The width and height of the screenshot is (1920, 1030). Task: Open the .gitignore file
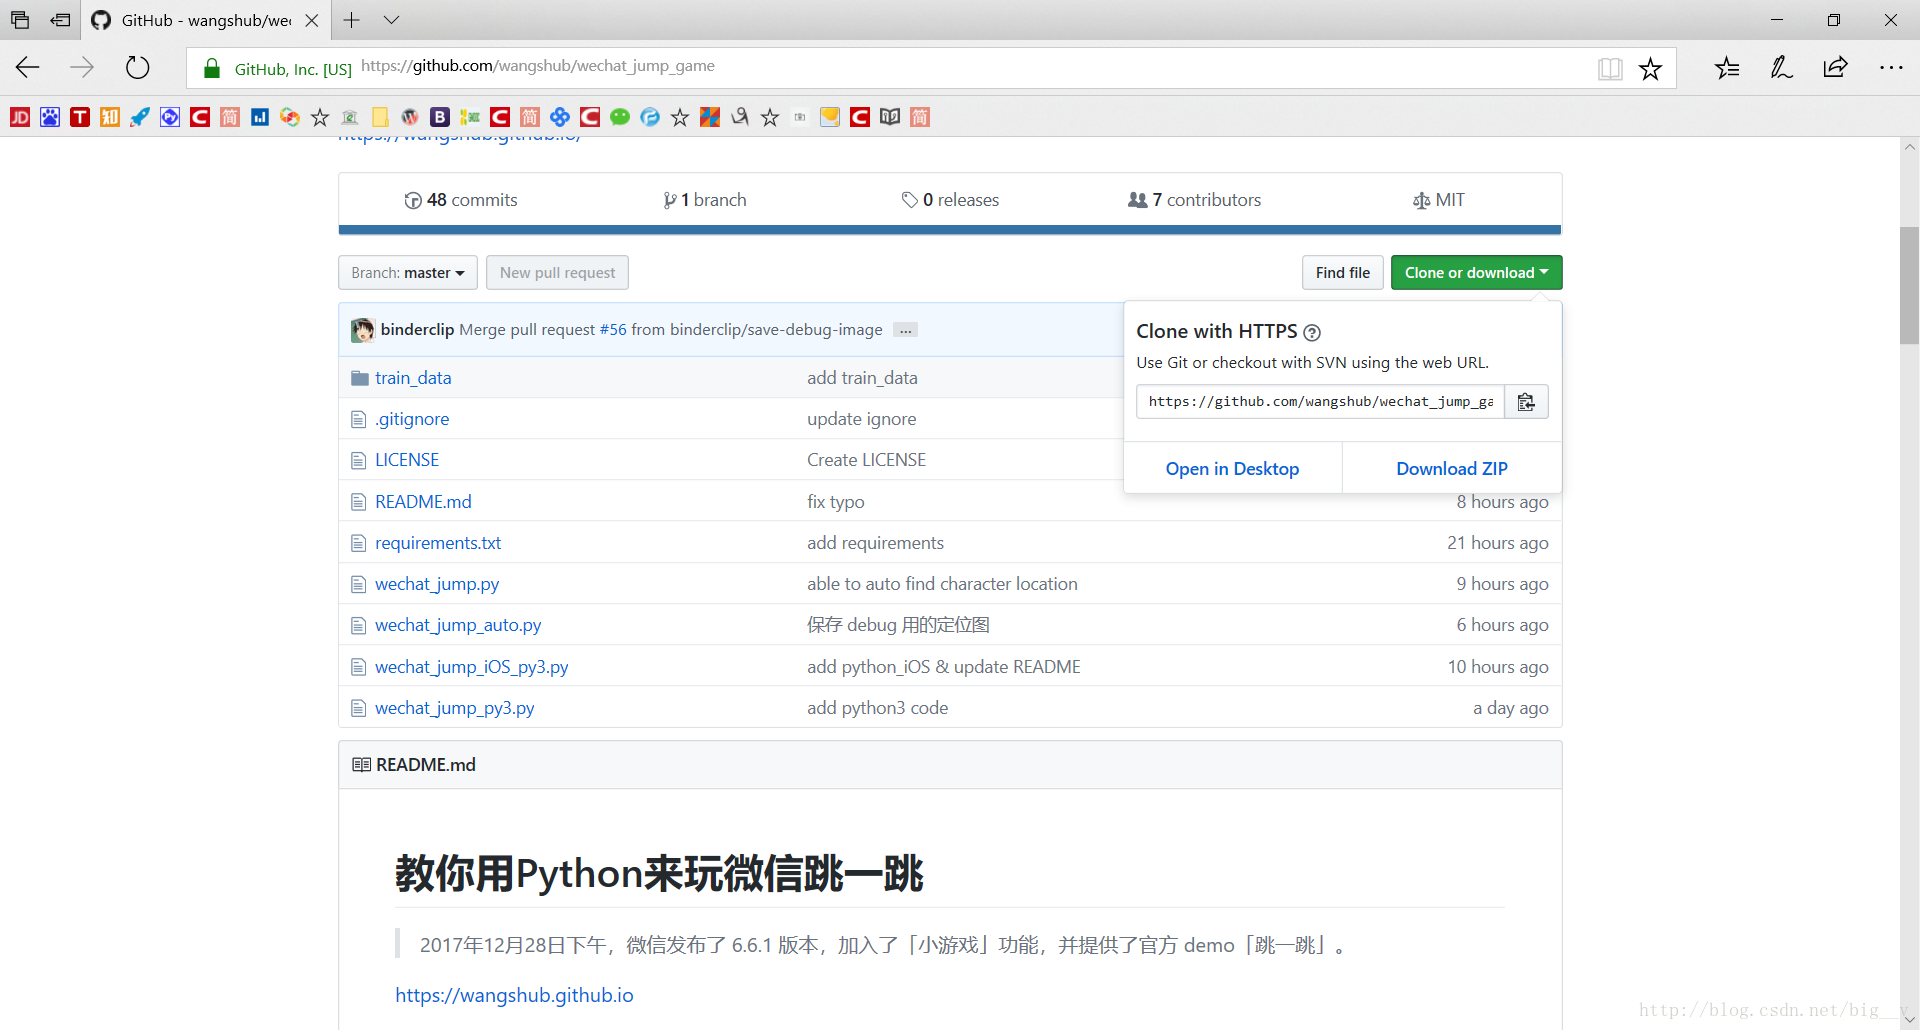coord(412,419)
